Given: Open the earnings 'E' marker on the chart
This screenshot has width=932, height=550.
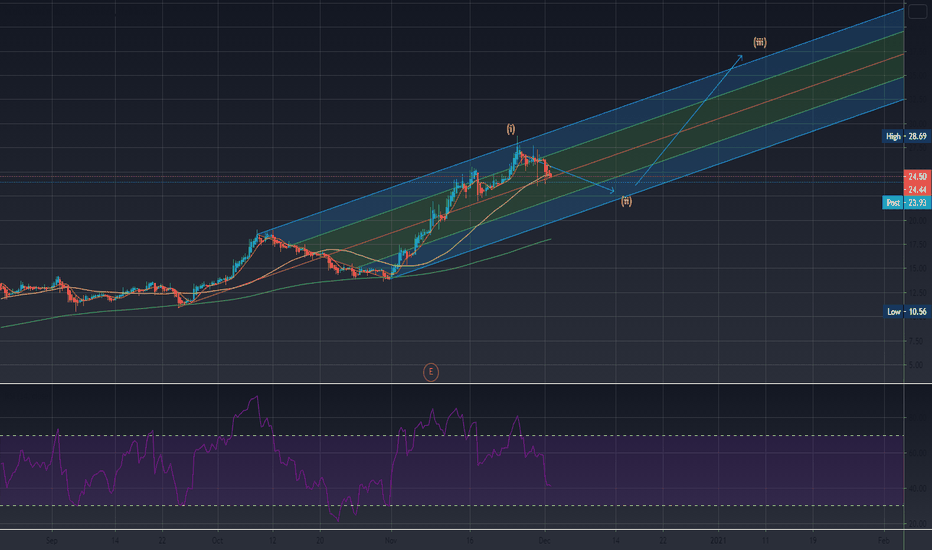Looking at the screenshot, I should click(x=431, y=372).
